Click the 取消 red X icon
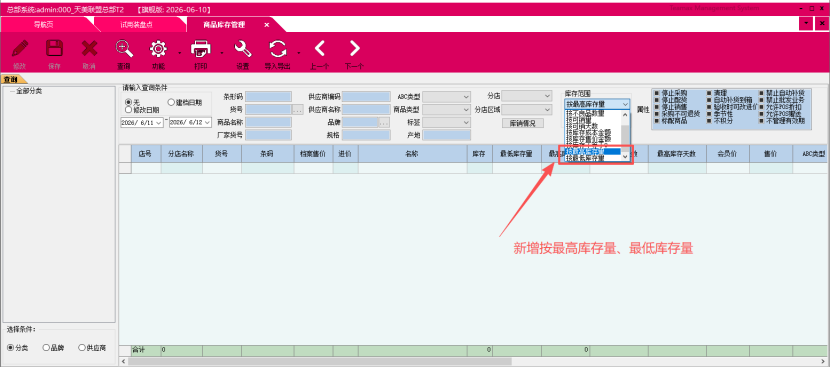This screenshot has width=830, height=367. (89, 49)
